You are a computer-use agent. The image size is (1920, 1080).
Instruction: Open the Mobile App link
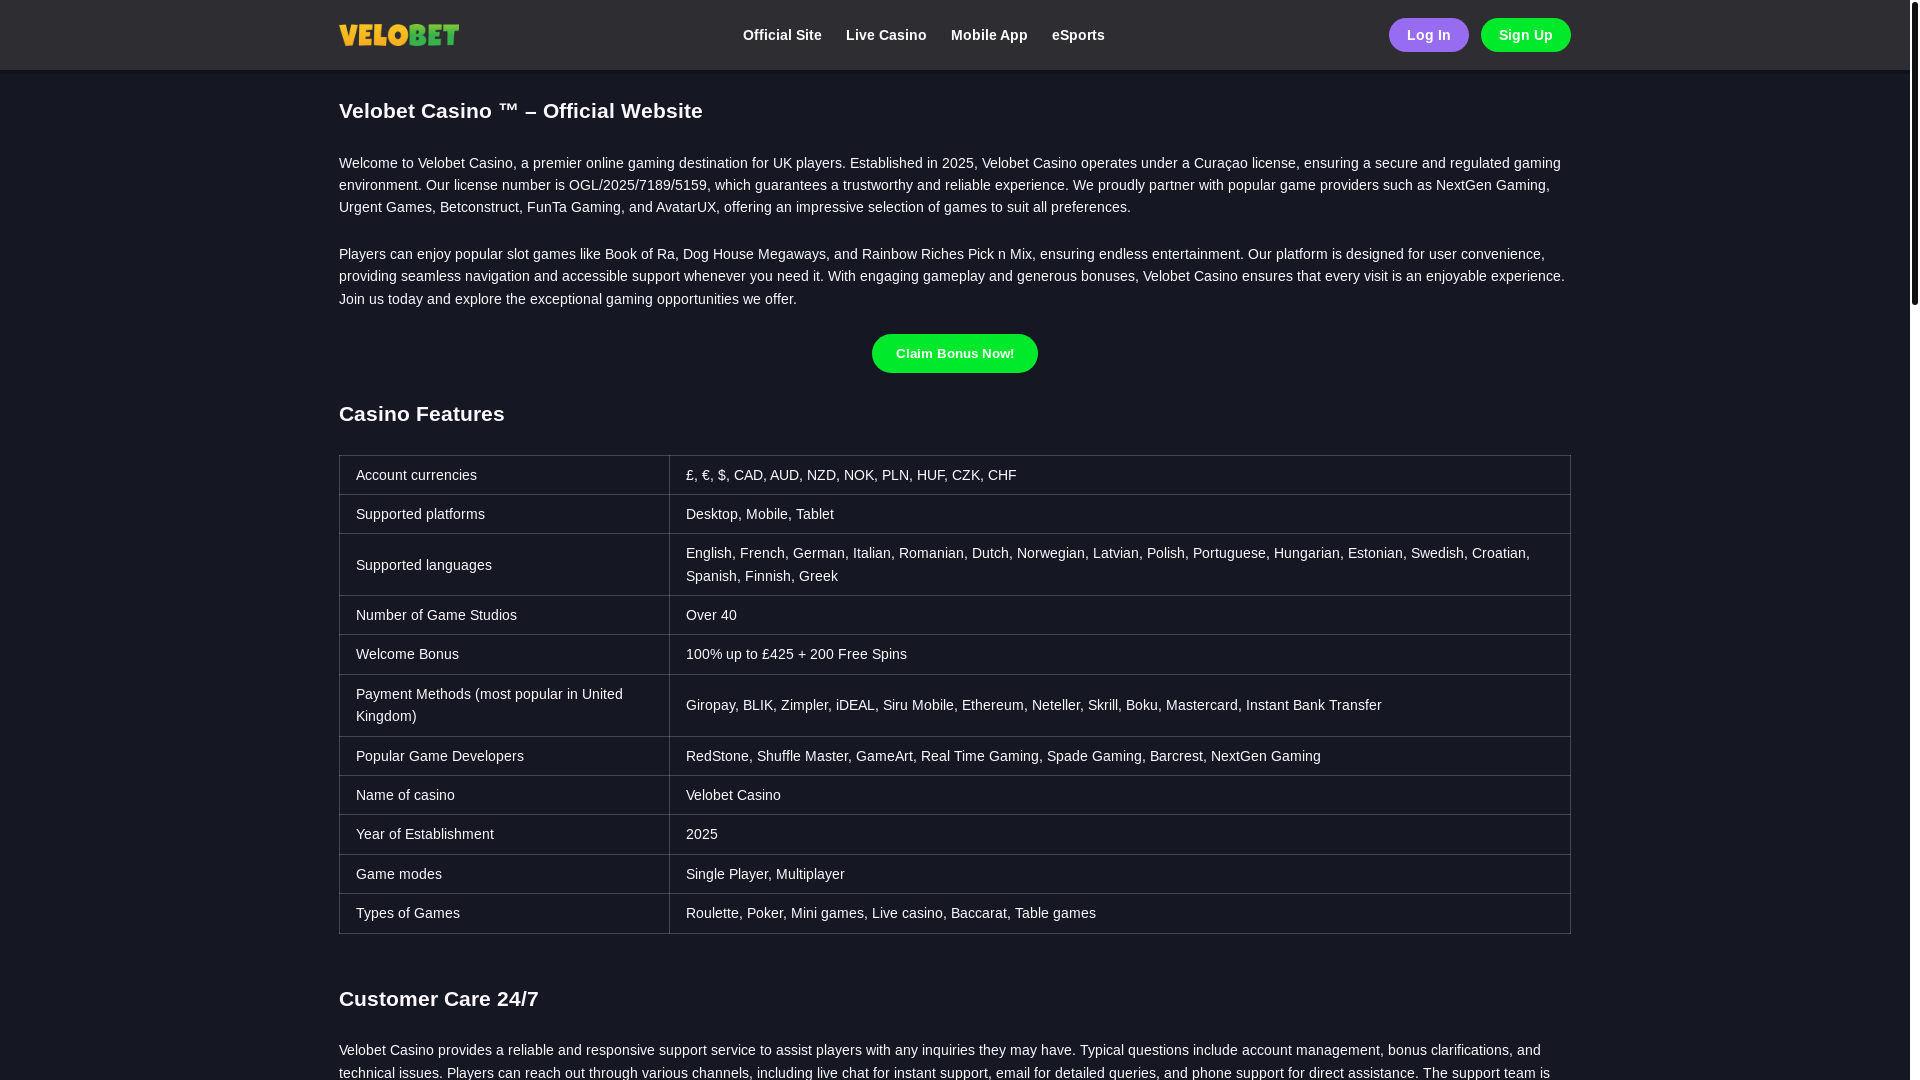[x=989, y=35]
